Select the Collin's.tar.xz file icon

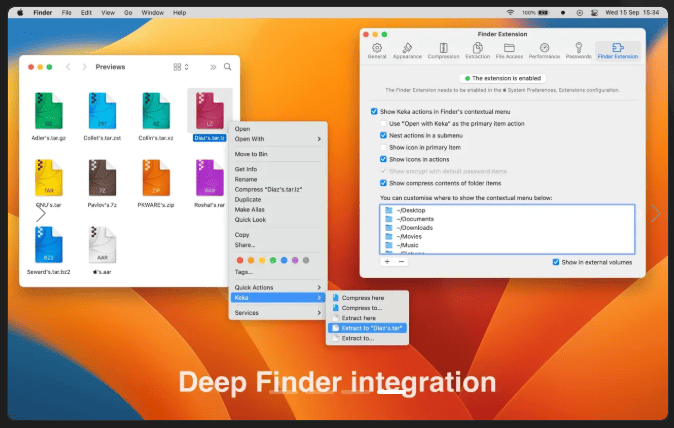pos(156,111)
